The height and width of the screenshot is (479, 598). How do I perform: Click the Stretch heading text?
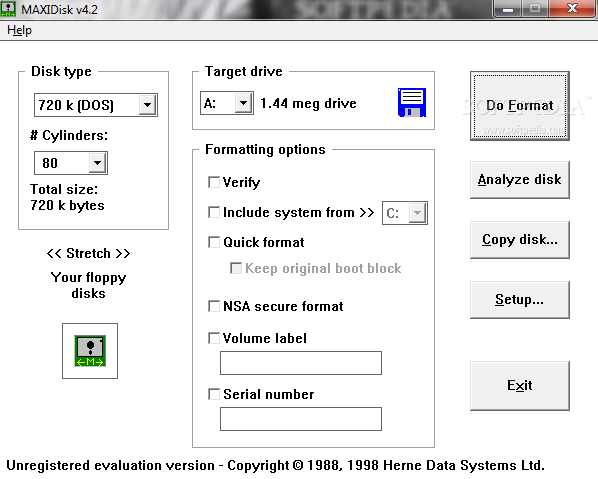(88, 253)
